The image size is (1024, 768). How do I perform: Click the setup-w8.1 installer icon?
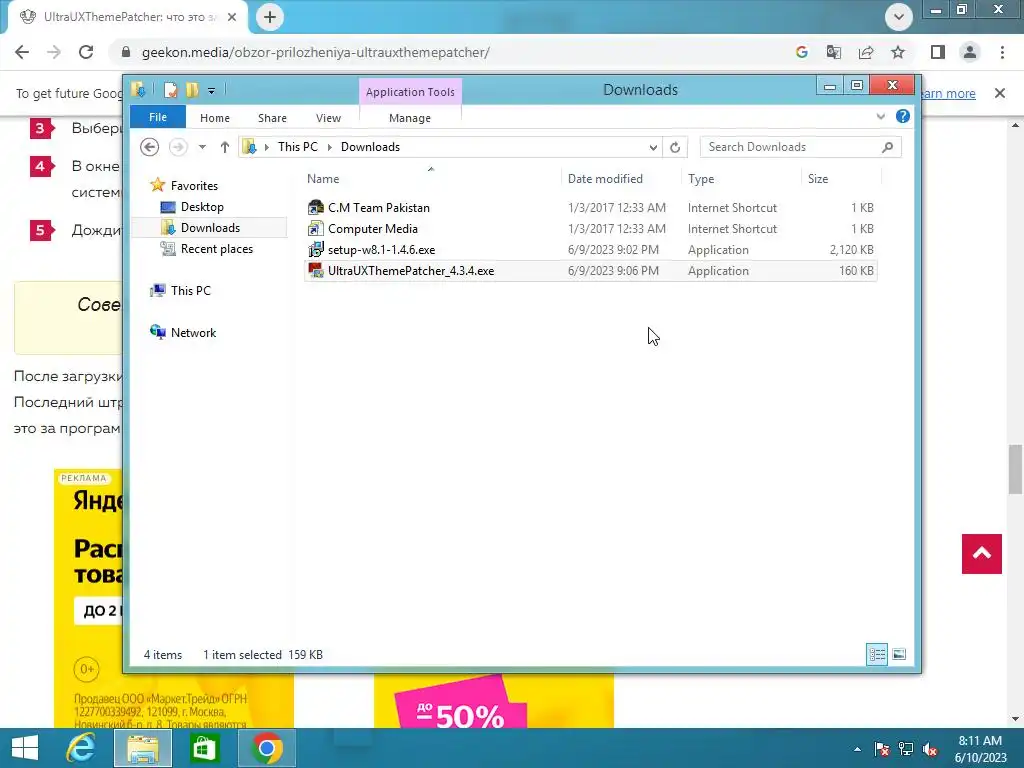(316, 249)
